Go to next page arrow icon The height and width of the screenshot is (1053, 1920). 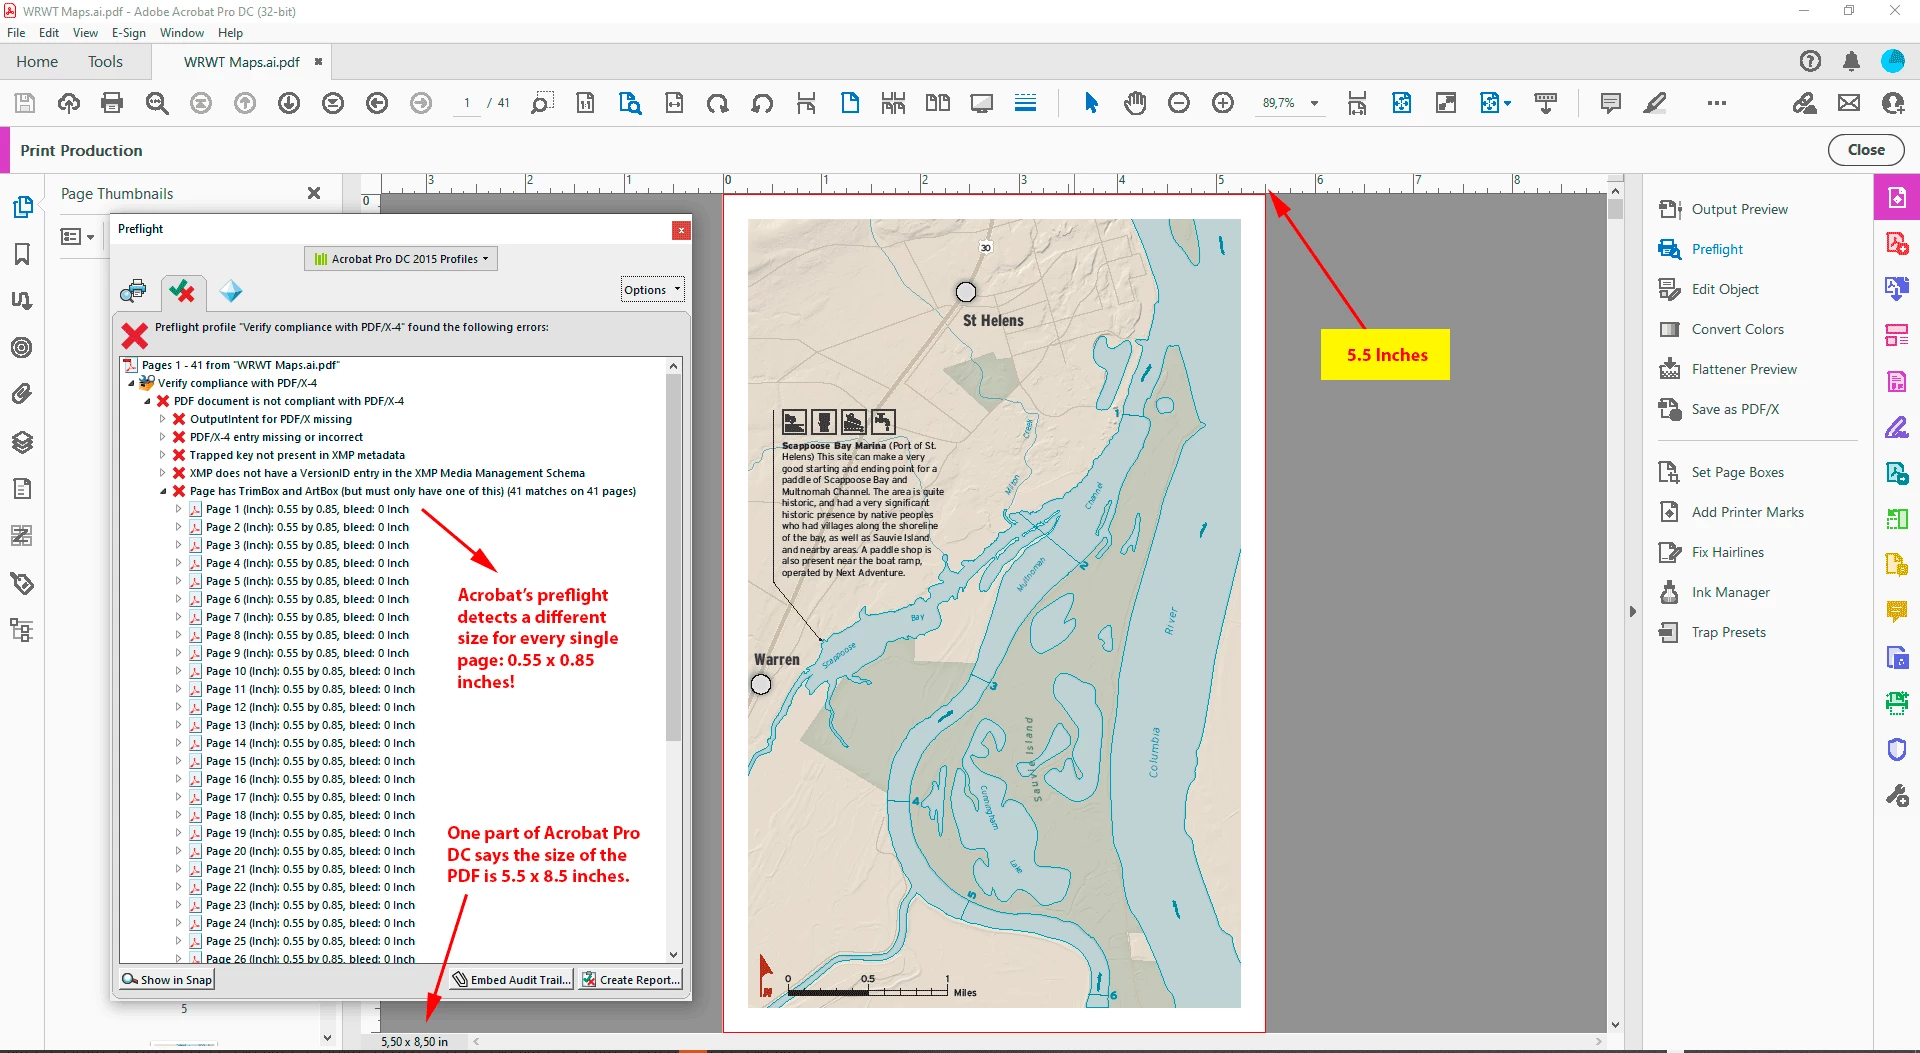point(289,103)
